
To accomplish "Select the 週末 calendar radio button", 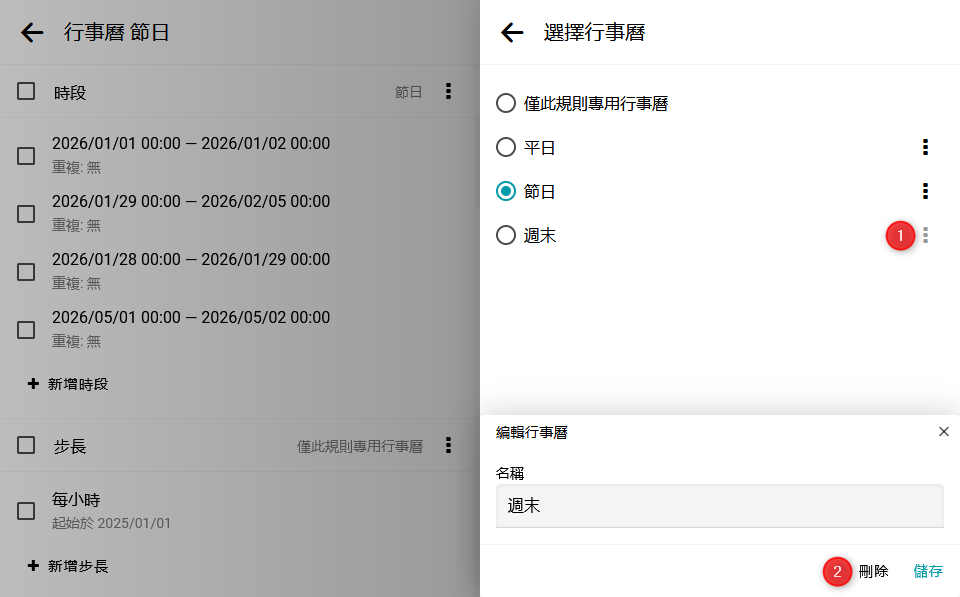I will 506,235.
